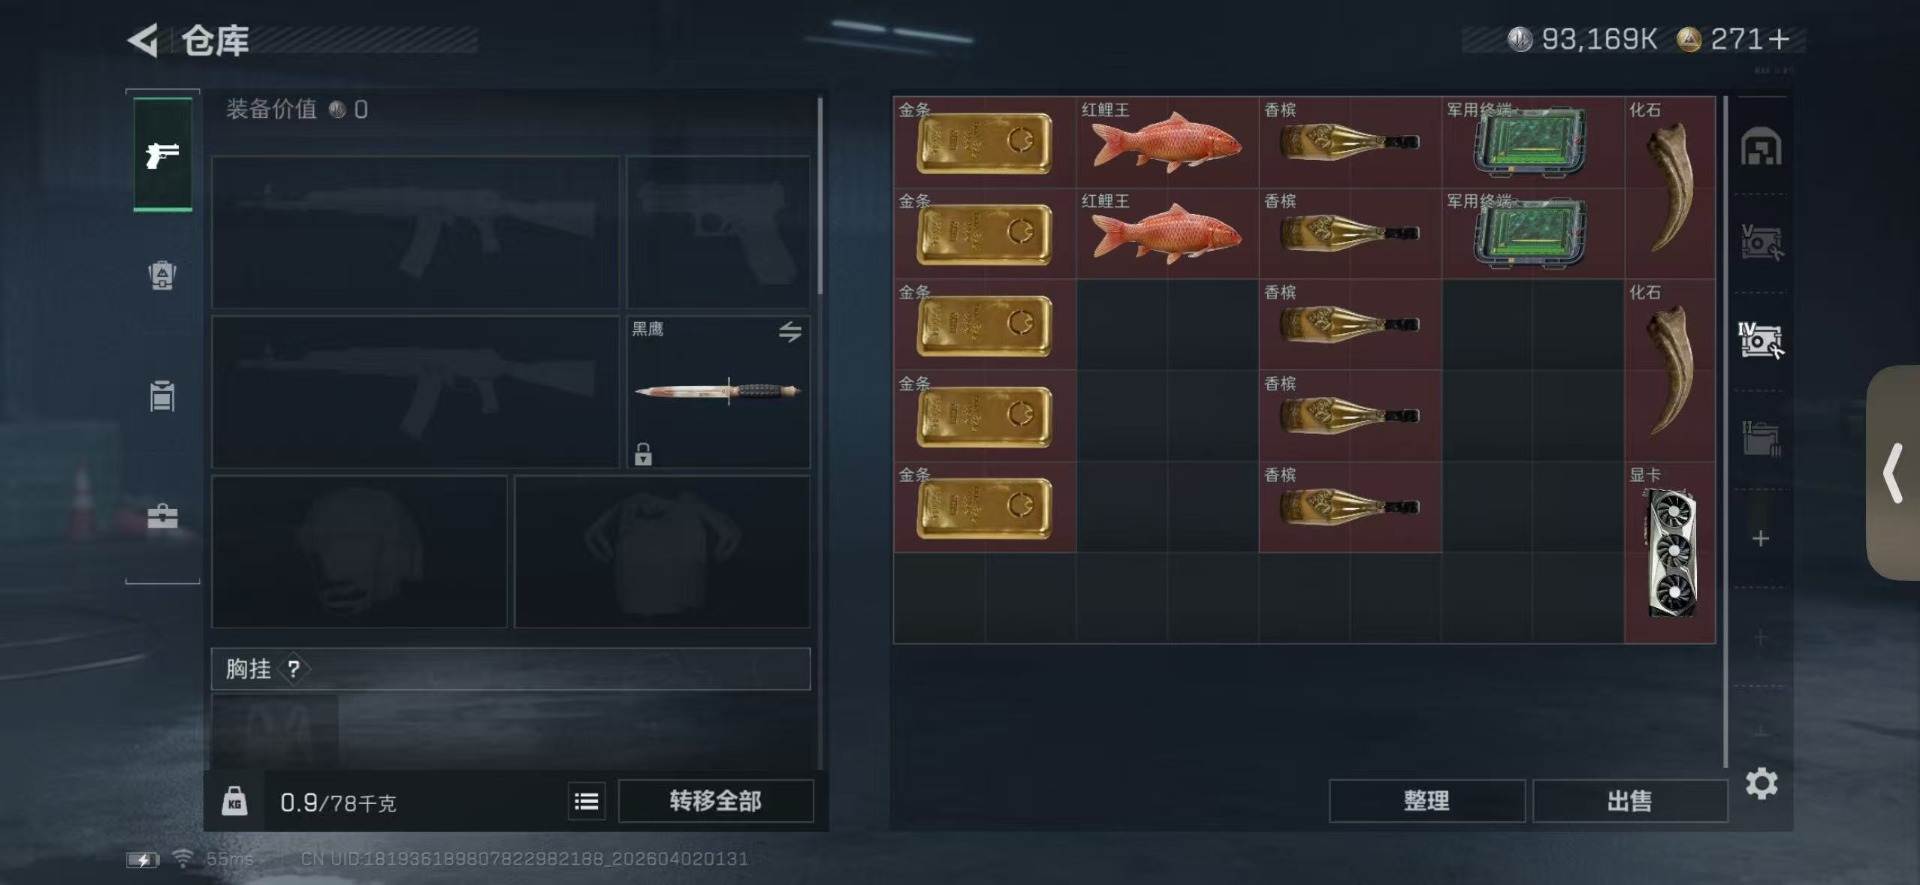This screenshot has width=1920, height=885.
Task: Select the 显卡 graphics card item
Action: pos(1670,552)
